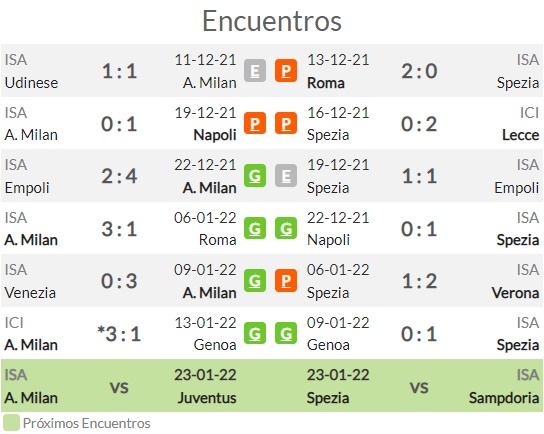Click the green G badge beside Genoa 09-01-22
Viewport: 544px width, 434px height.
click(x=286, y=333)
